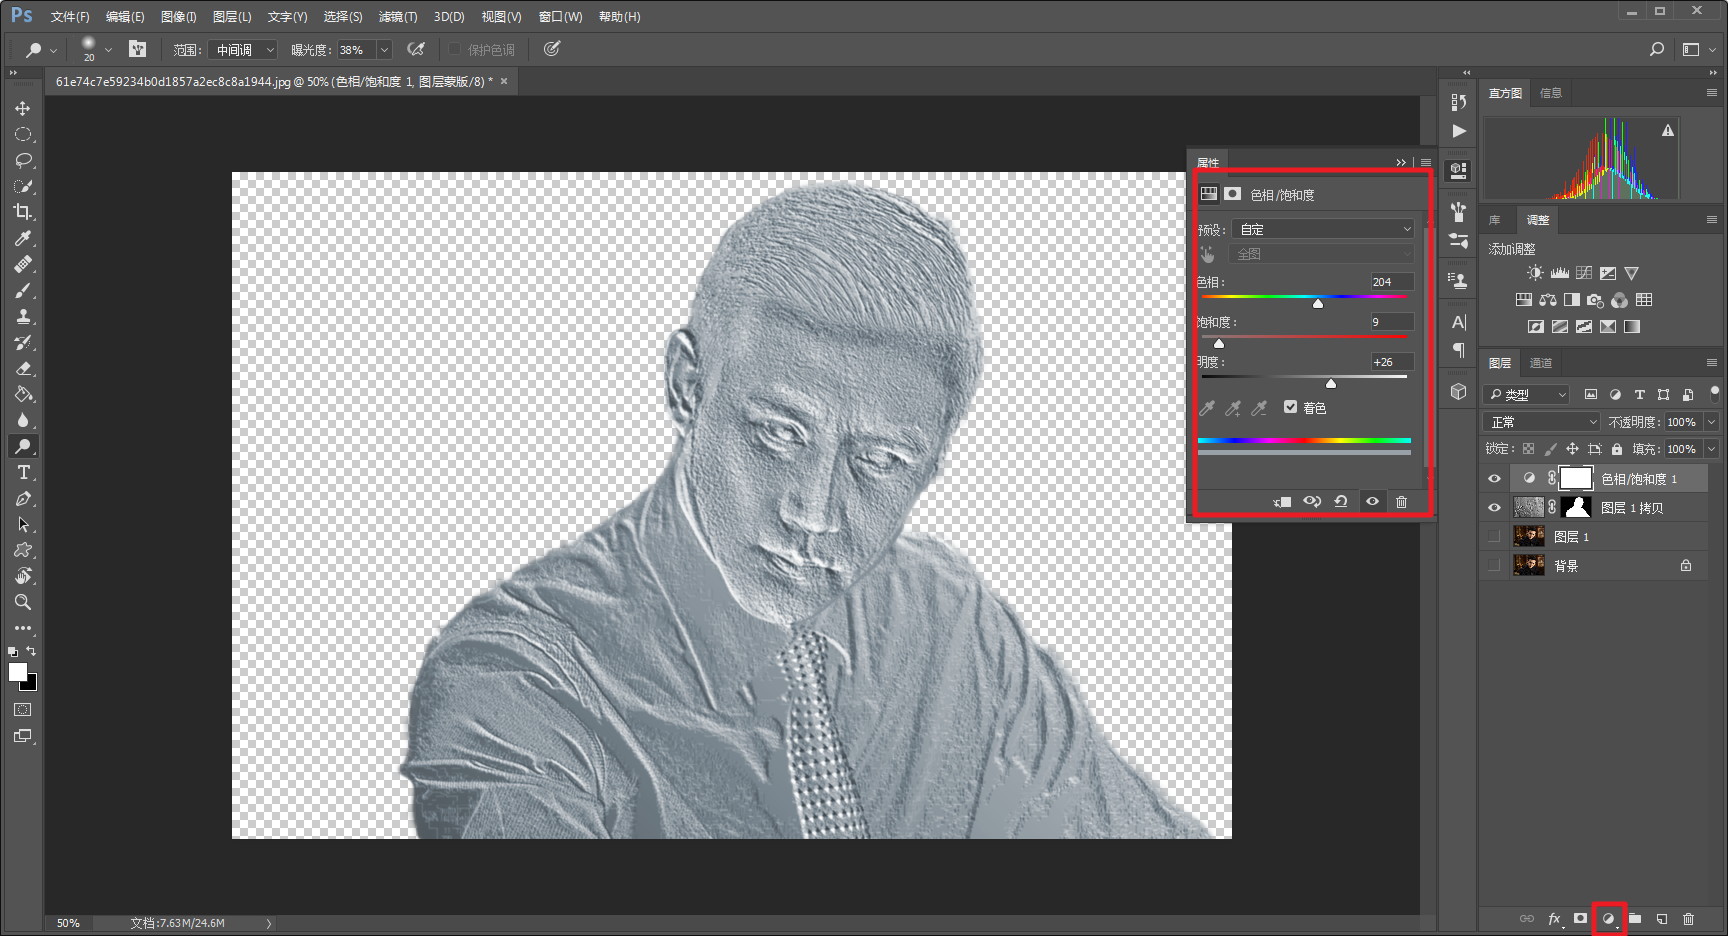The image size is (1728, 936).
Task: Open the 图像(I) menu
Action: click(178, 17)
